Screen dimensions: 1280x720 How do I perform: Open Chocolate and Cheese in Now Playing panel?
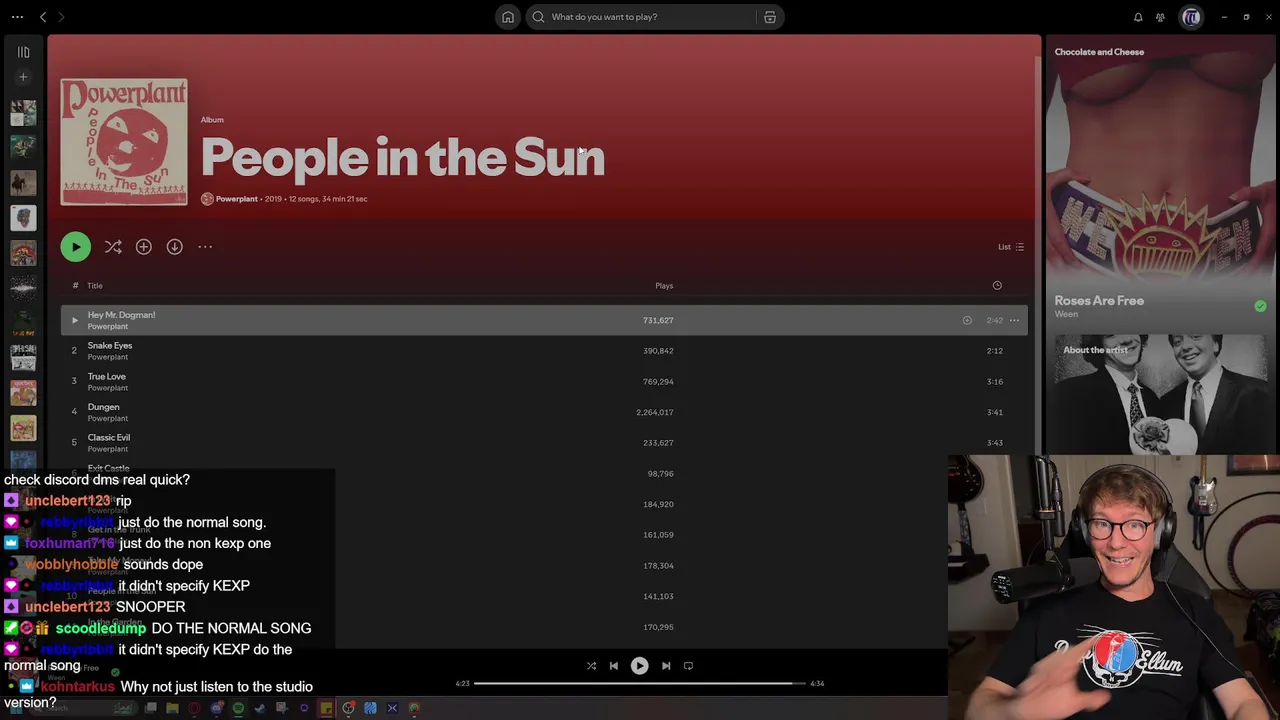coord(1099,52)
